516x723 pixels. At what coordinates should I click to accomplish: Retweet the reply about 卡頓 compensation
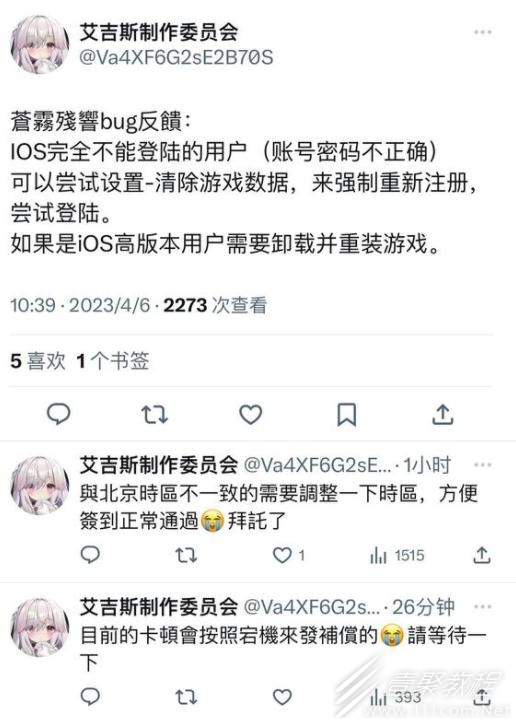pyautogui.click(x=186, y=697)
